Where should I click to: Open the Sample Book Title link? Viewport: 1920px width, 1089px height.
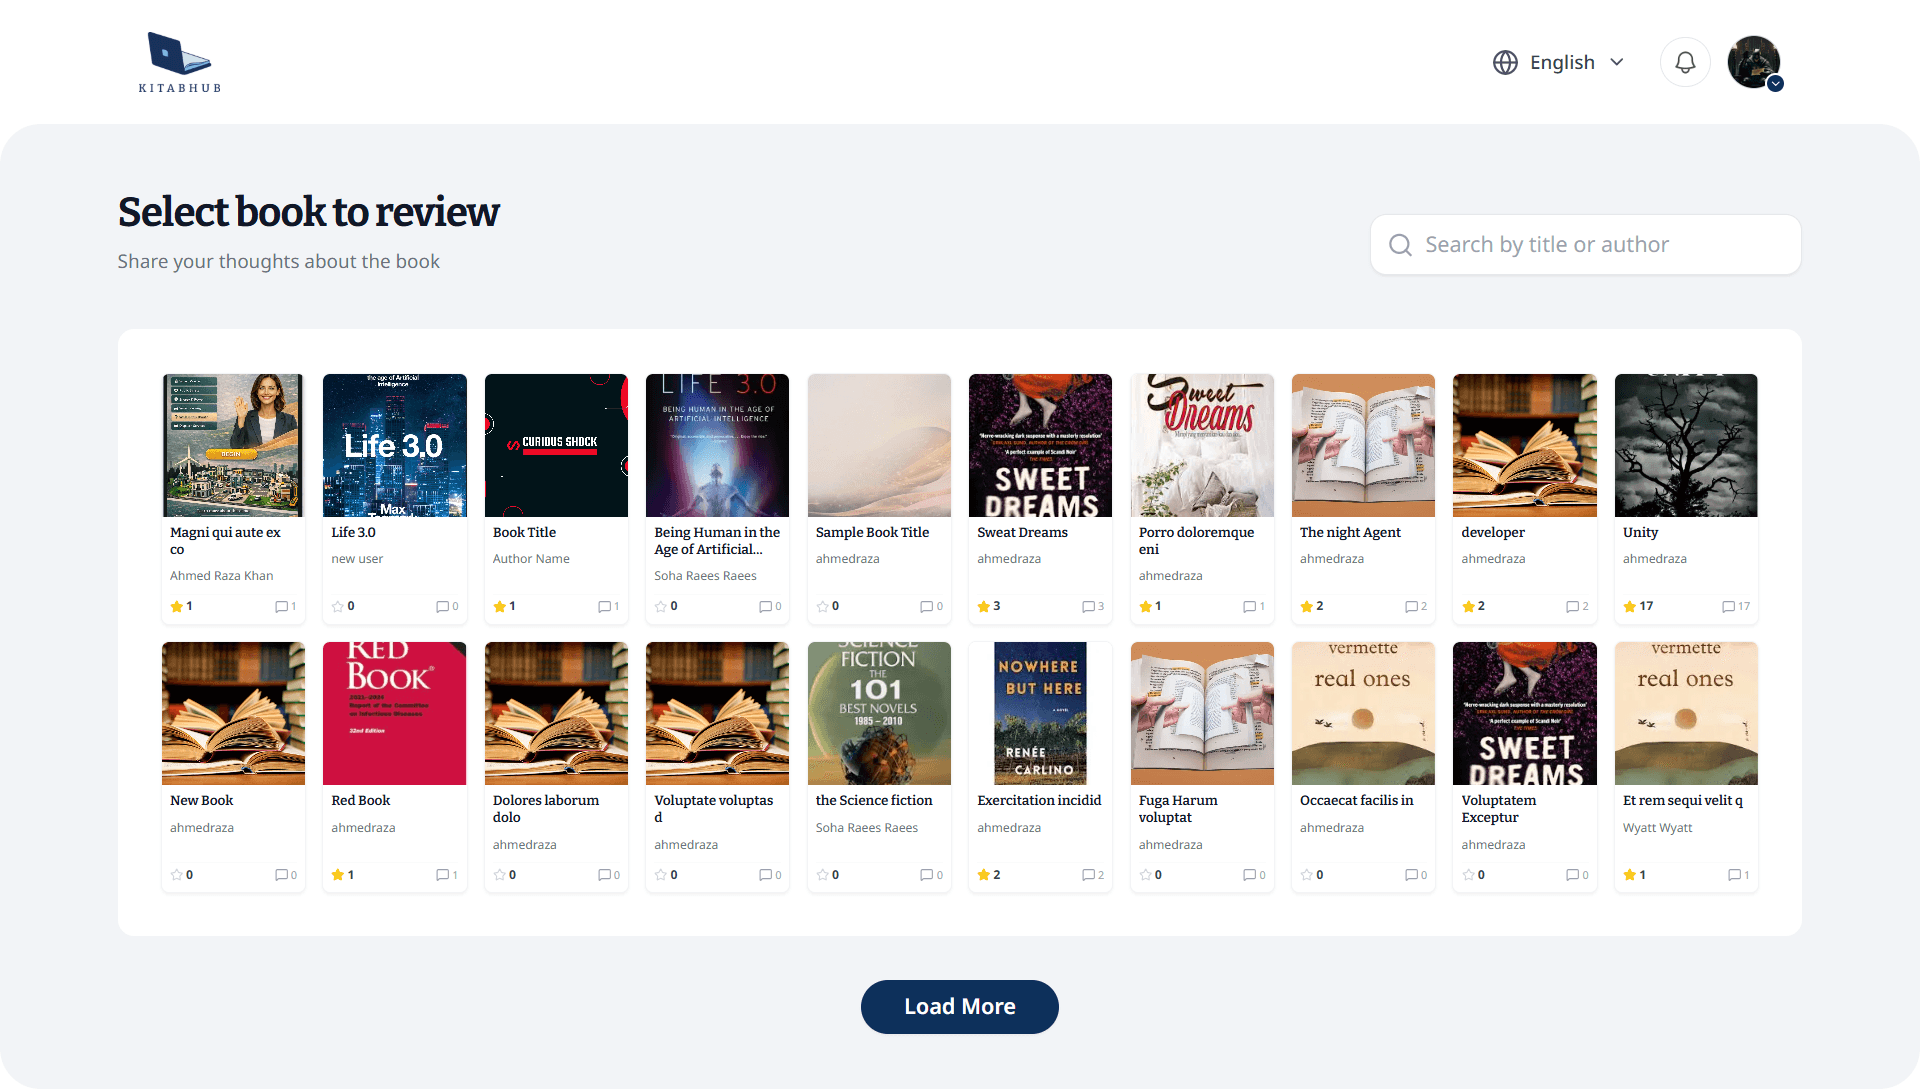pyautogui.click(x=872, y=532)
